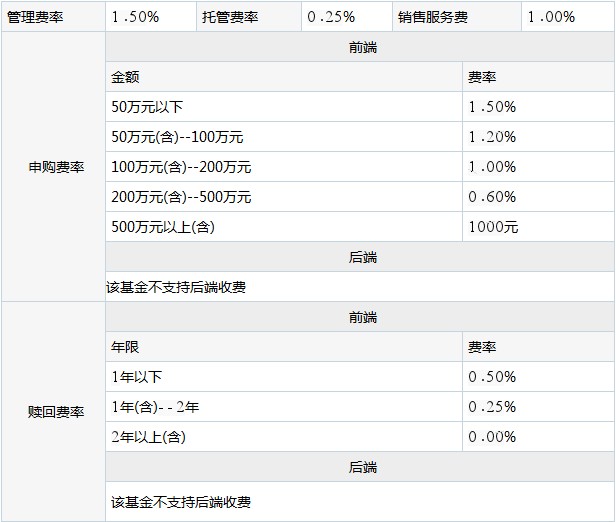
Task: Select the 1.20% fee rate value
Action: (492, 137)
